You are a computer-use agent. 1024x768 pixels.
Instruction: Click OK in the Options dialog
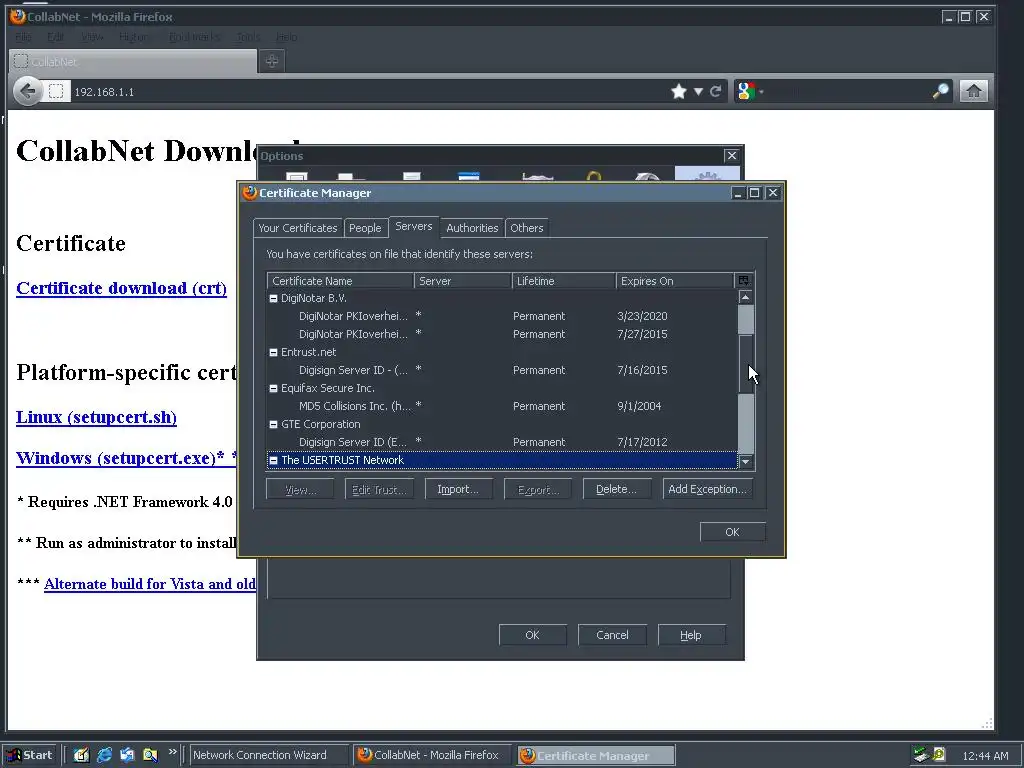click(x=532, y=635)
